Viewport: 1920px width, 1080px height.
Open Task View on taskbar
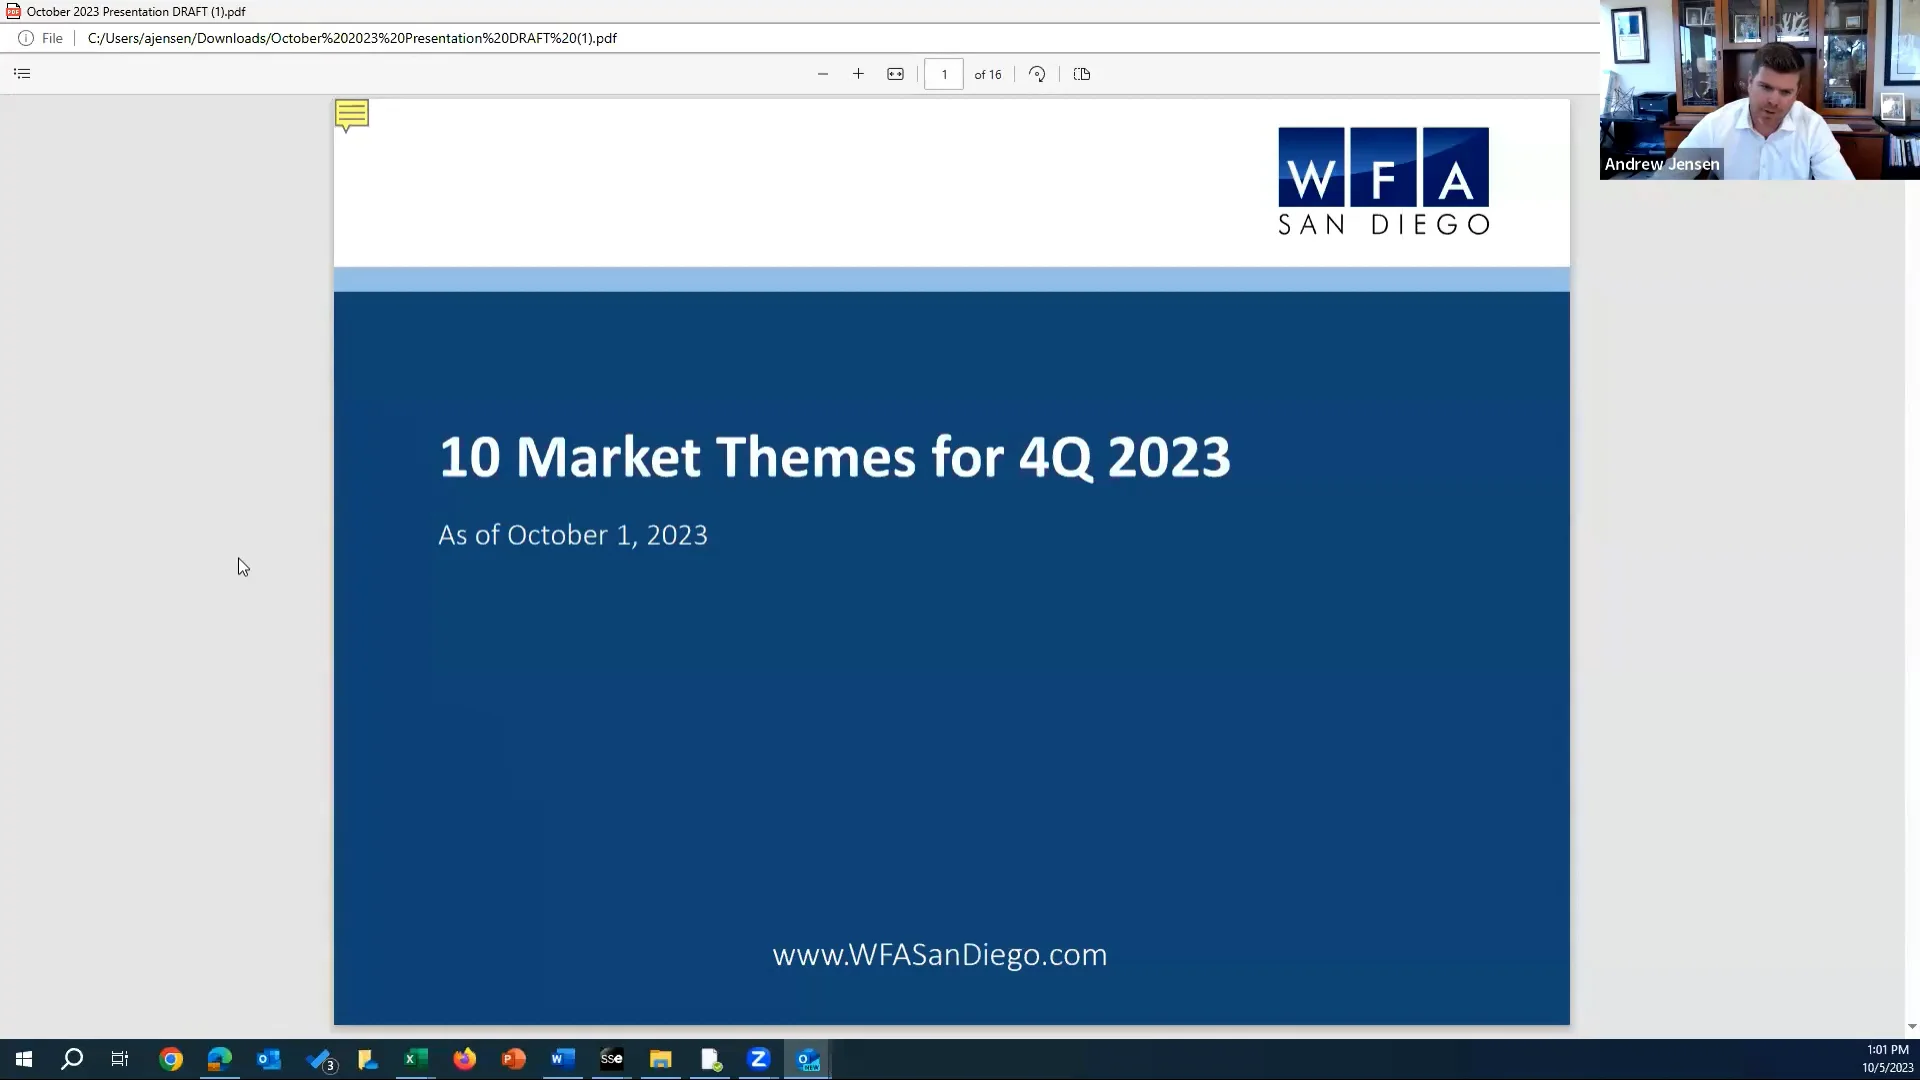(x=120, y=1059)
